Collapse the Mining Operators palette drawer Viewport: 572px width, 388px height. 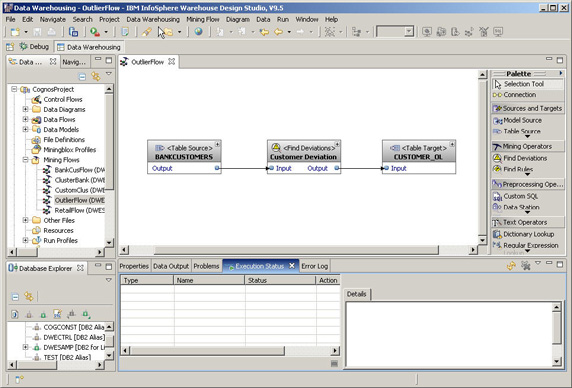(x=527, y=146)
